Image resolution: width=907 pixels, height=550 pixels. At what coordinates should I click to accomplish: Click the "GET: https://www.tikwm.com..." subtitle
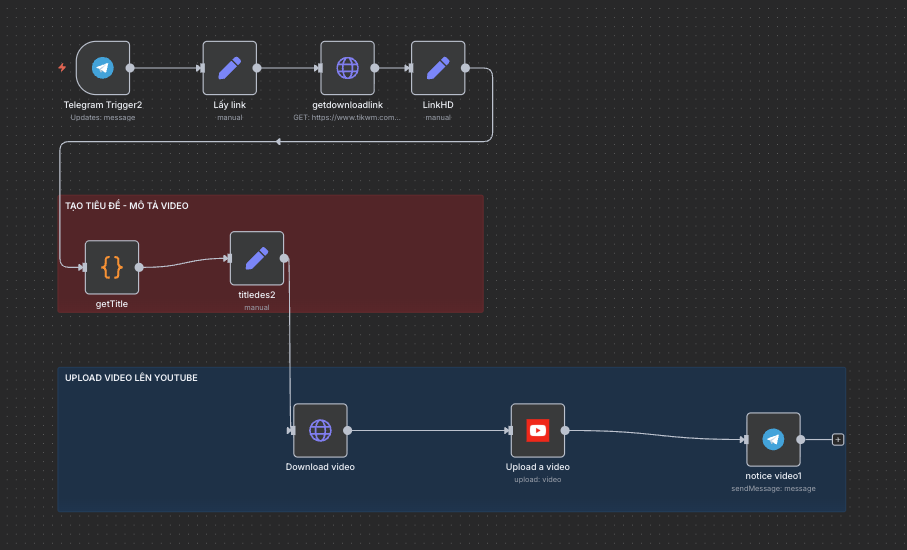(347, 117)
